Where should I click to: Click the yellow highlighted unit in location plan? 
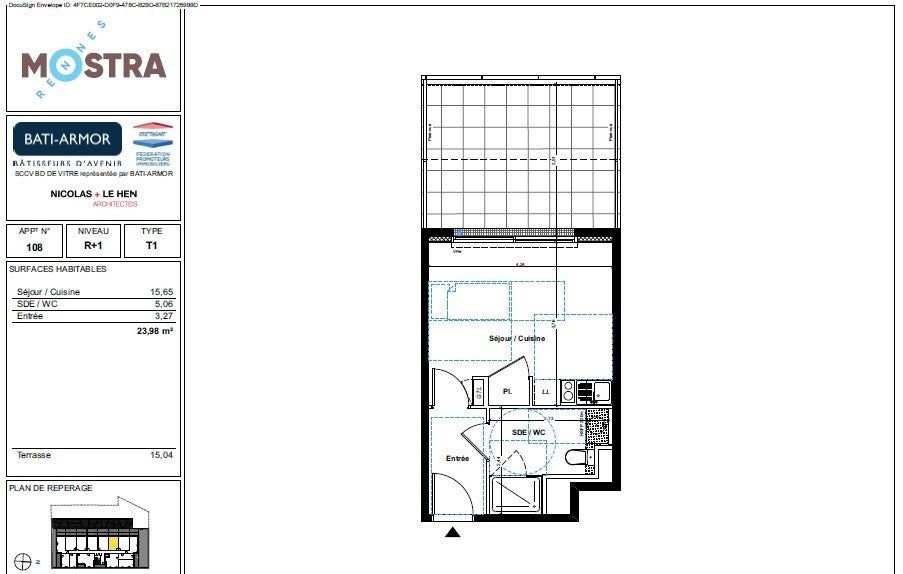(x=113, y=543)
